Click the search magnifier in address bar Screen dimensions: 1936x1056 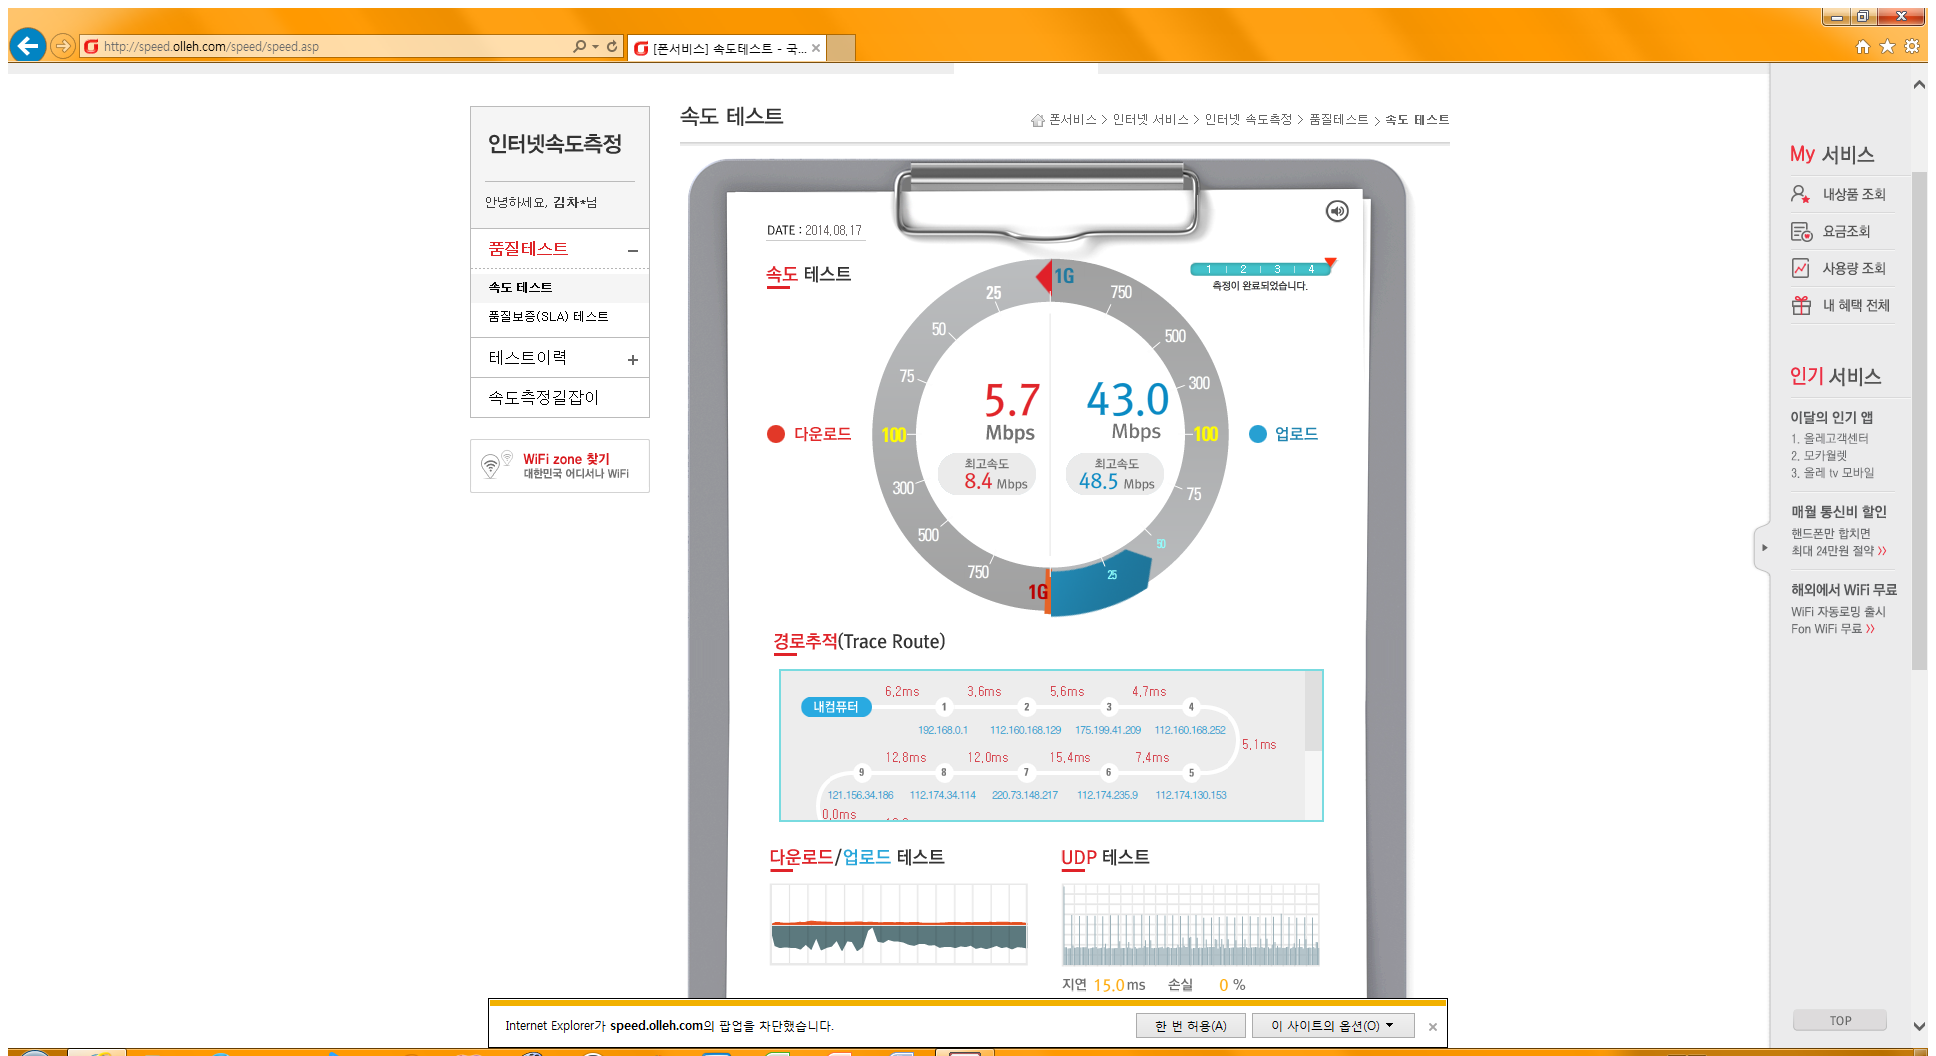pyautogui.click(x=580, y=46)
